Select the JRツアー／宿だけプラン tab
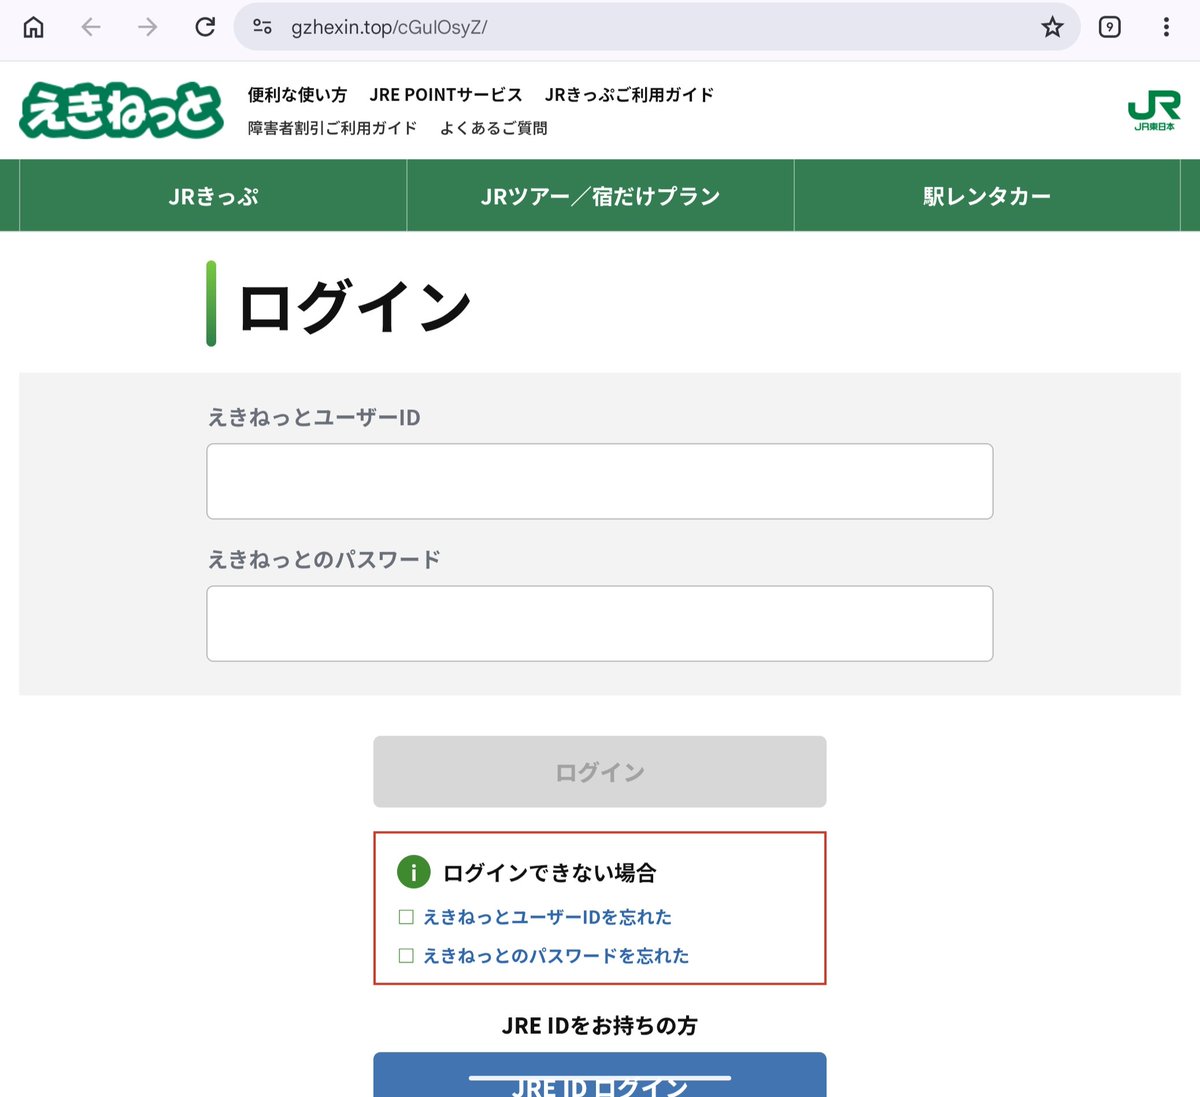The width and height of the screenshot is (1200, 1097). [x=600, y=196]
